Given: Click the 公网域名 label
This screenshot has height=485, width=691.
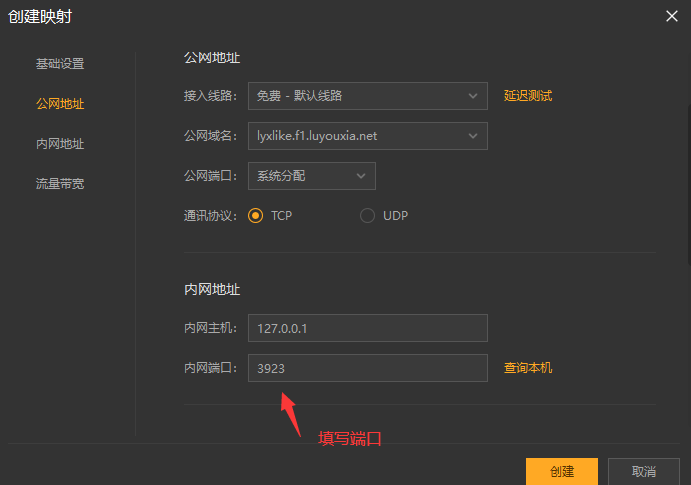Looking at the screenshot, I should (x=210, y=136).
